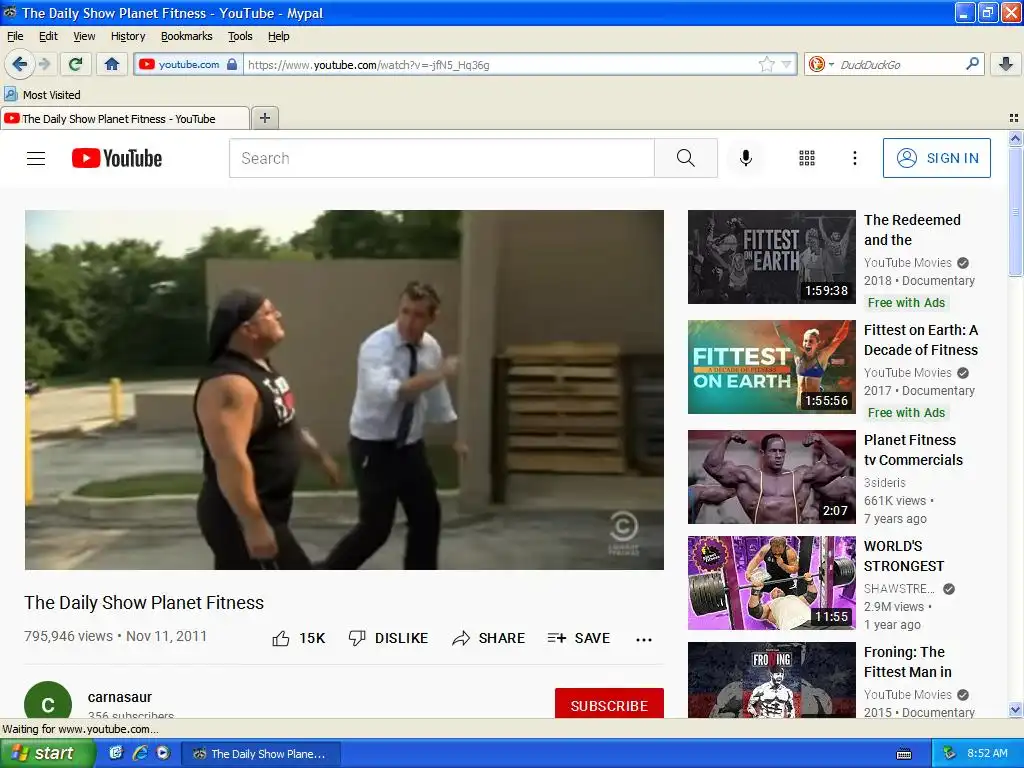This screenshot has width=1024, height=768.
Task: Open the File menu
Action: tap(15, 36)
